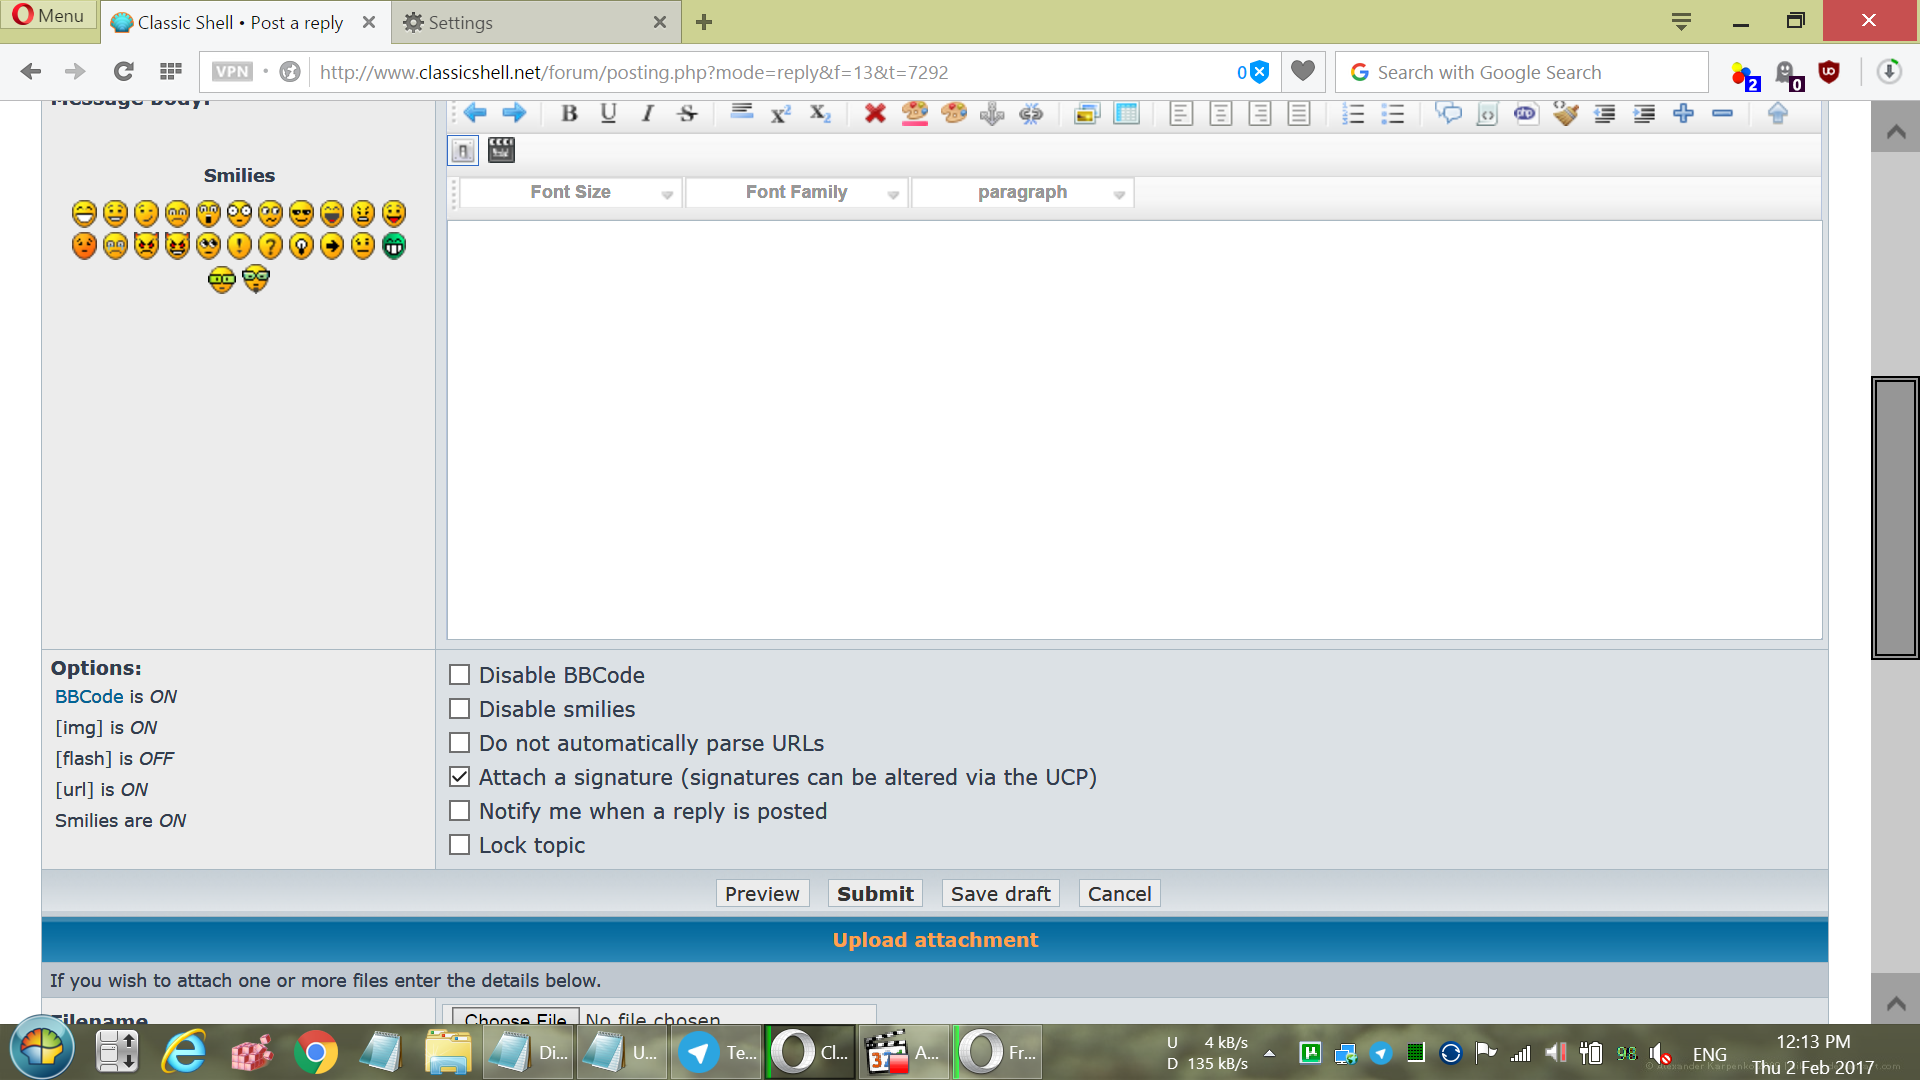Click the Save draft button

pos(1000,894)
